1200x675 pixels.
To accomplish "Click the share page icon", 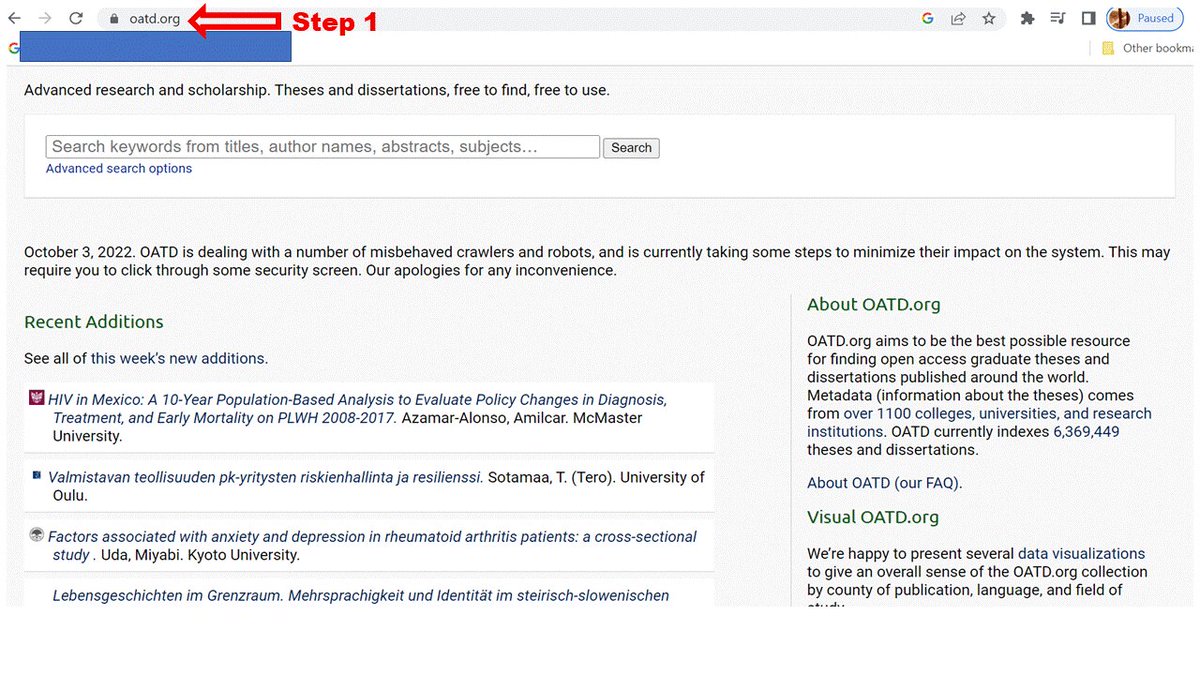I will pos(956,17).
